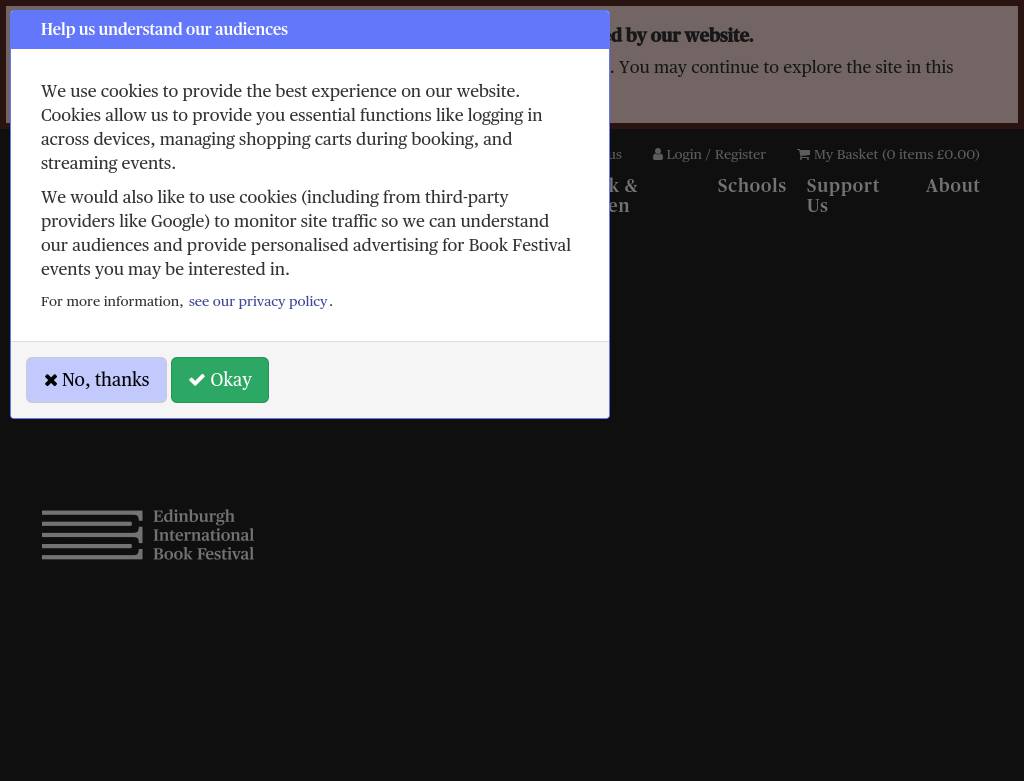
Task: Click the Edinburgh International Book Festival logo text
Action: [203, 535]
